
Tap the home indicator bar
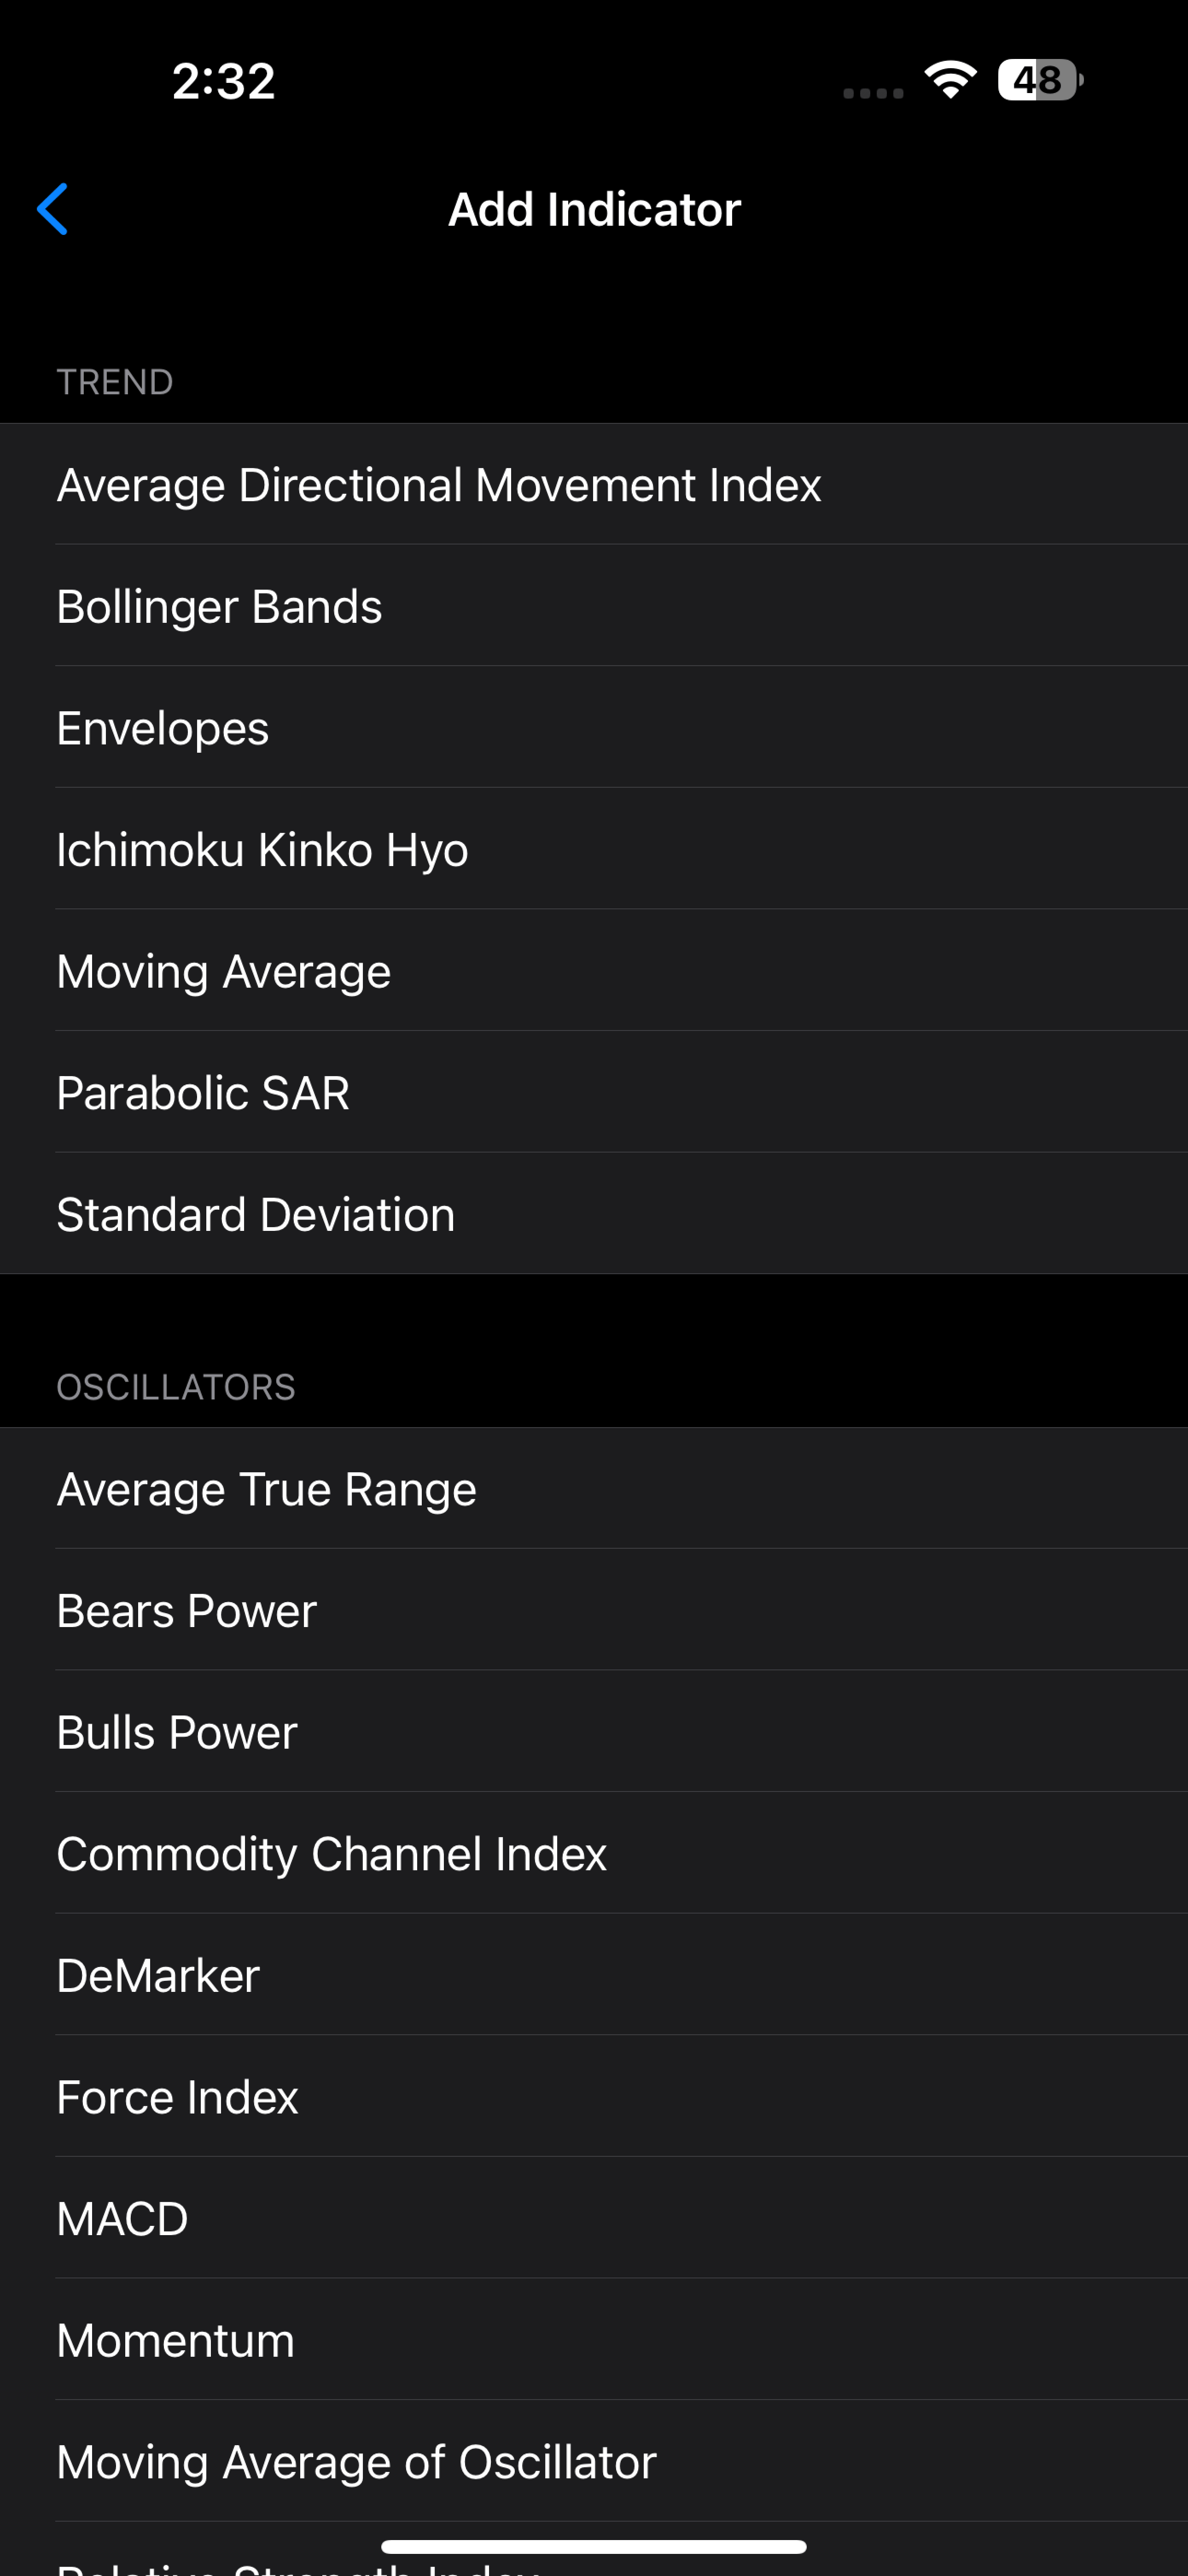[594, 2546]
